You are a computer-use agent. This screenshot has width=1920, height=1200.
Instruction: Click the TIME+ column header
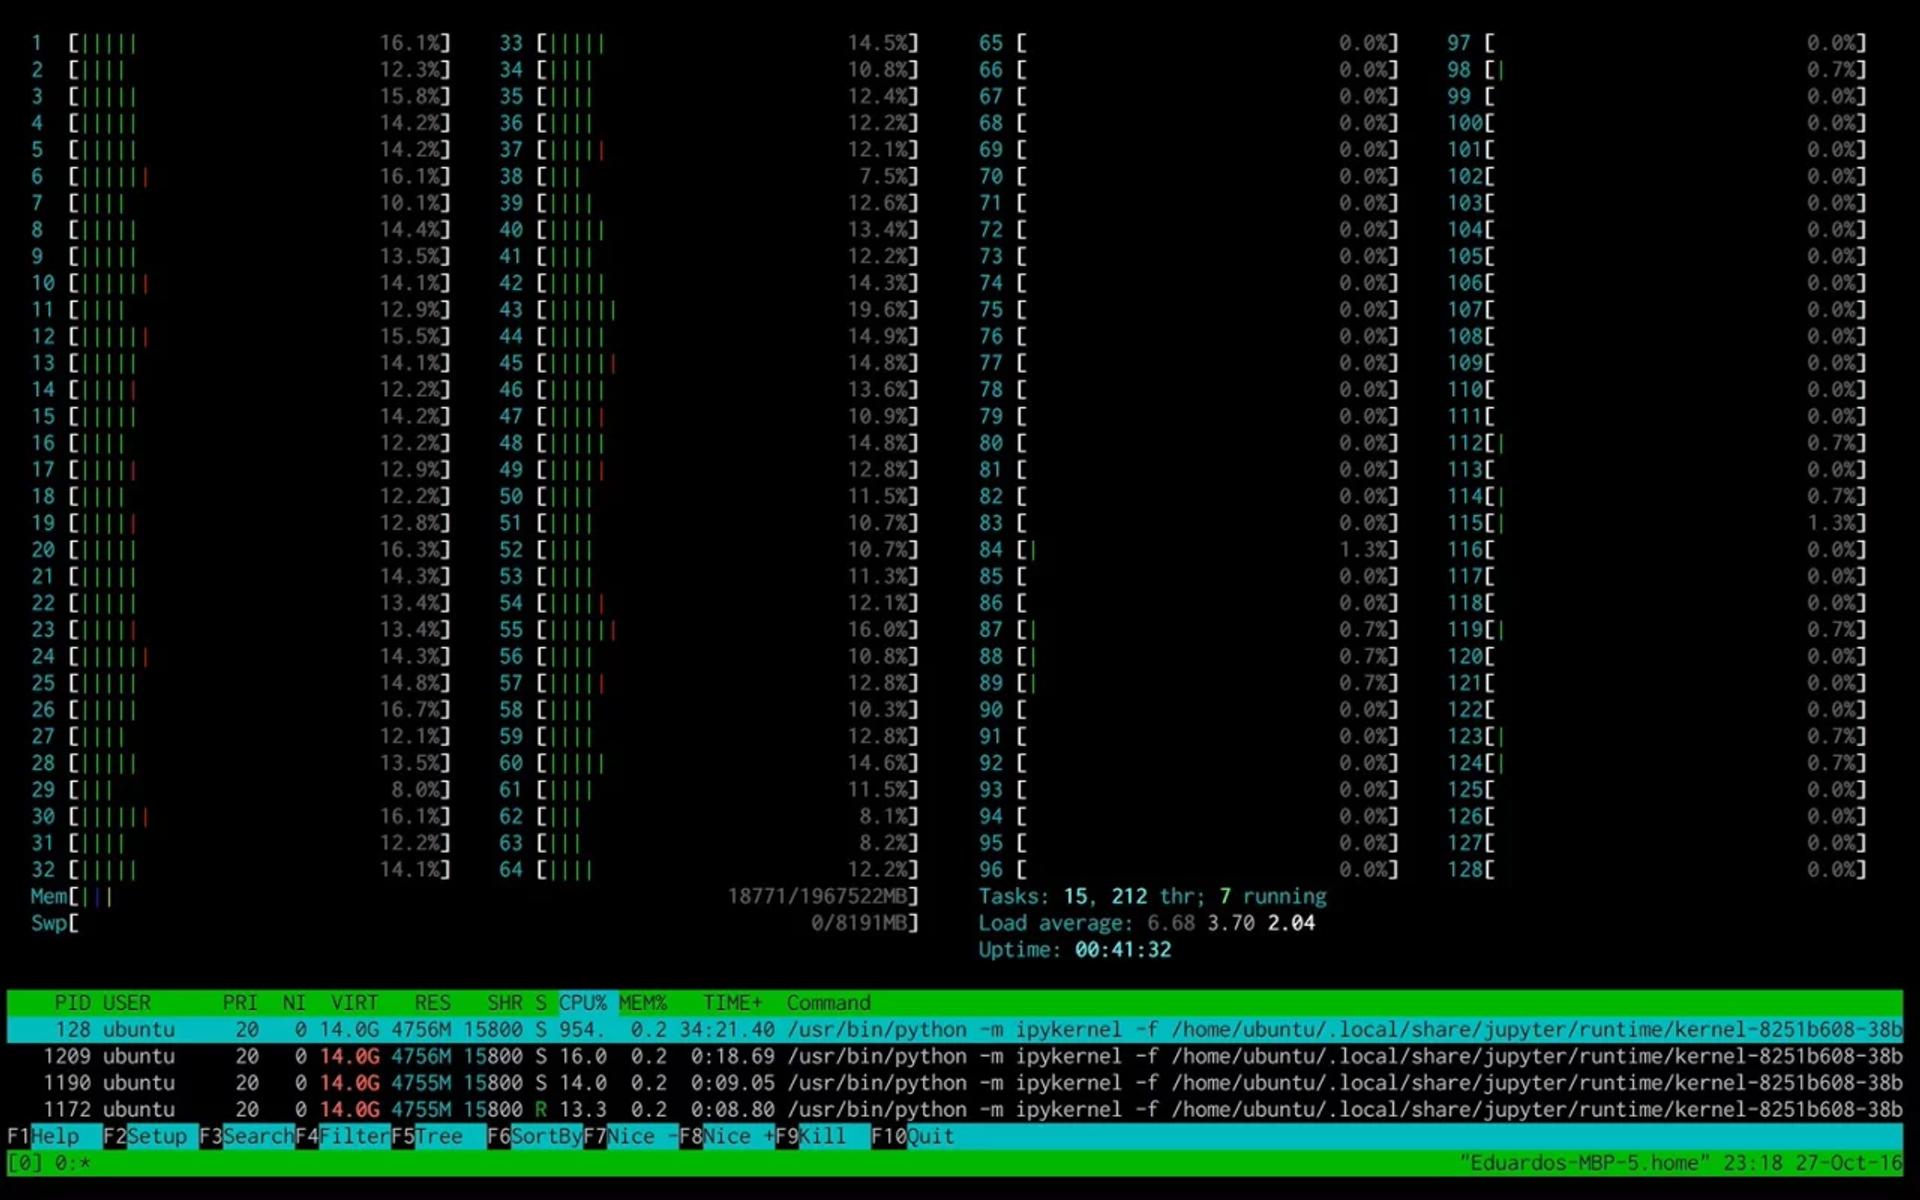[x=732, y=1002]
